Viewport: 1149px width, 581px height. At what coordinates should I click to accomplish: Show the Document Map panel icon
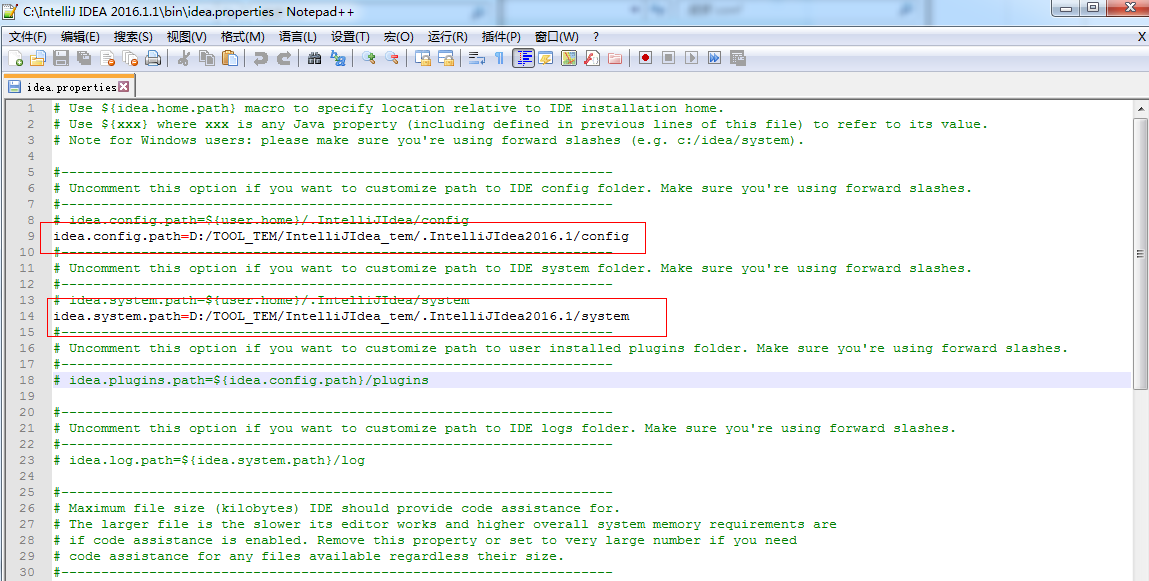569,59
